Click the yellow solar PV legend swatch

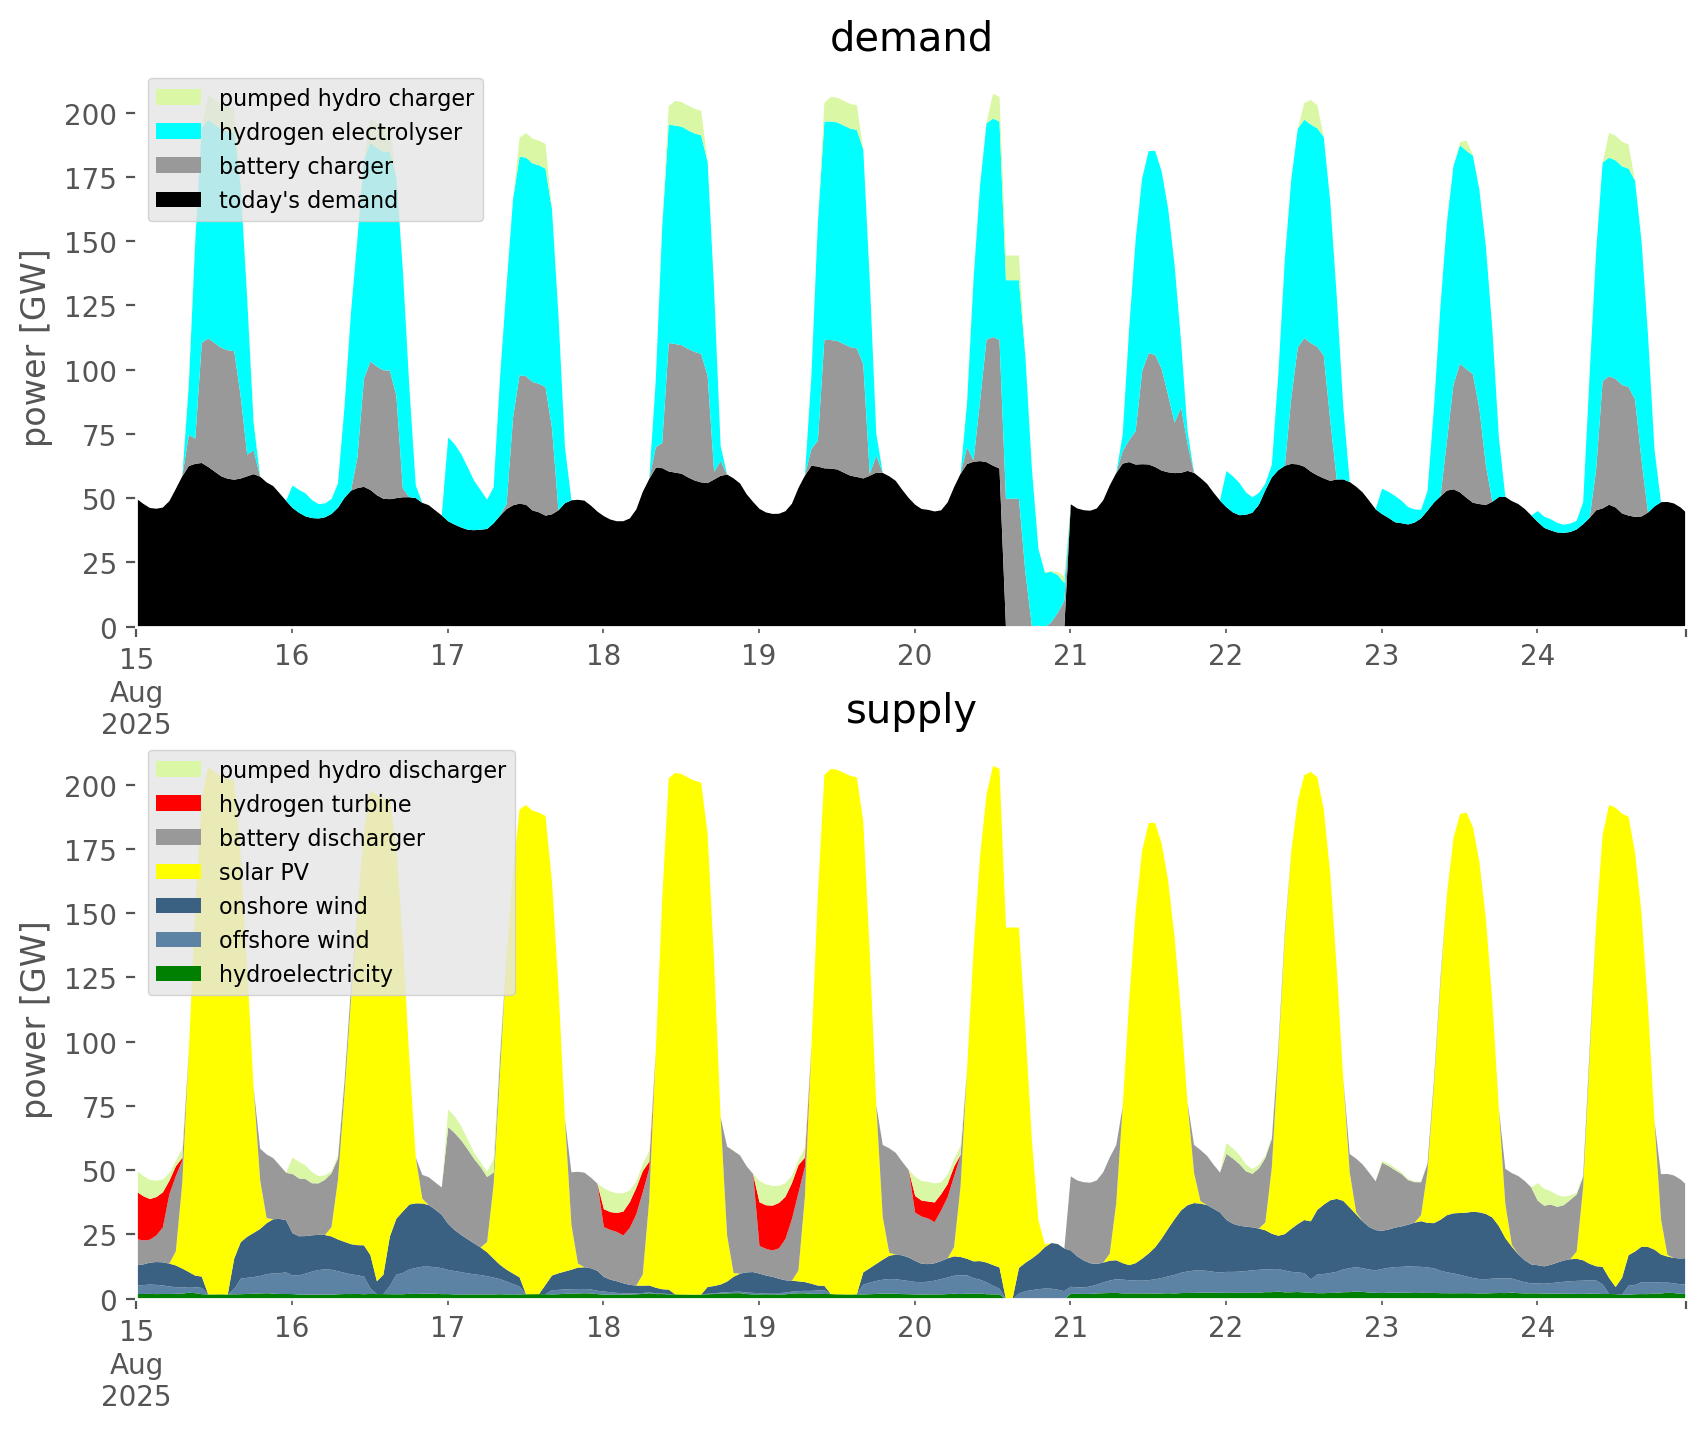179,872
